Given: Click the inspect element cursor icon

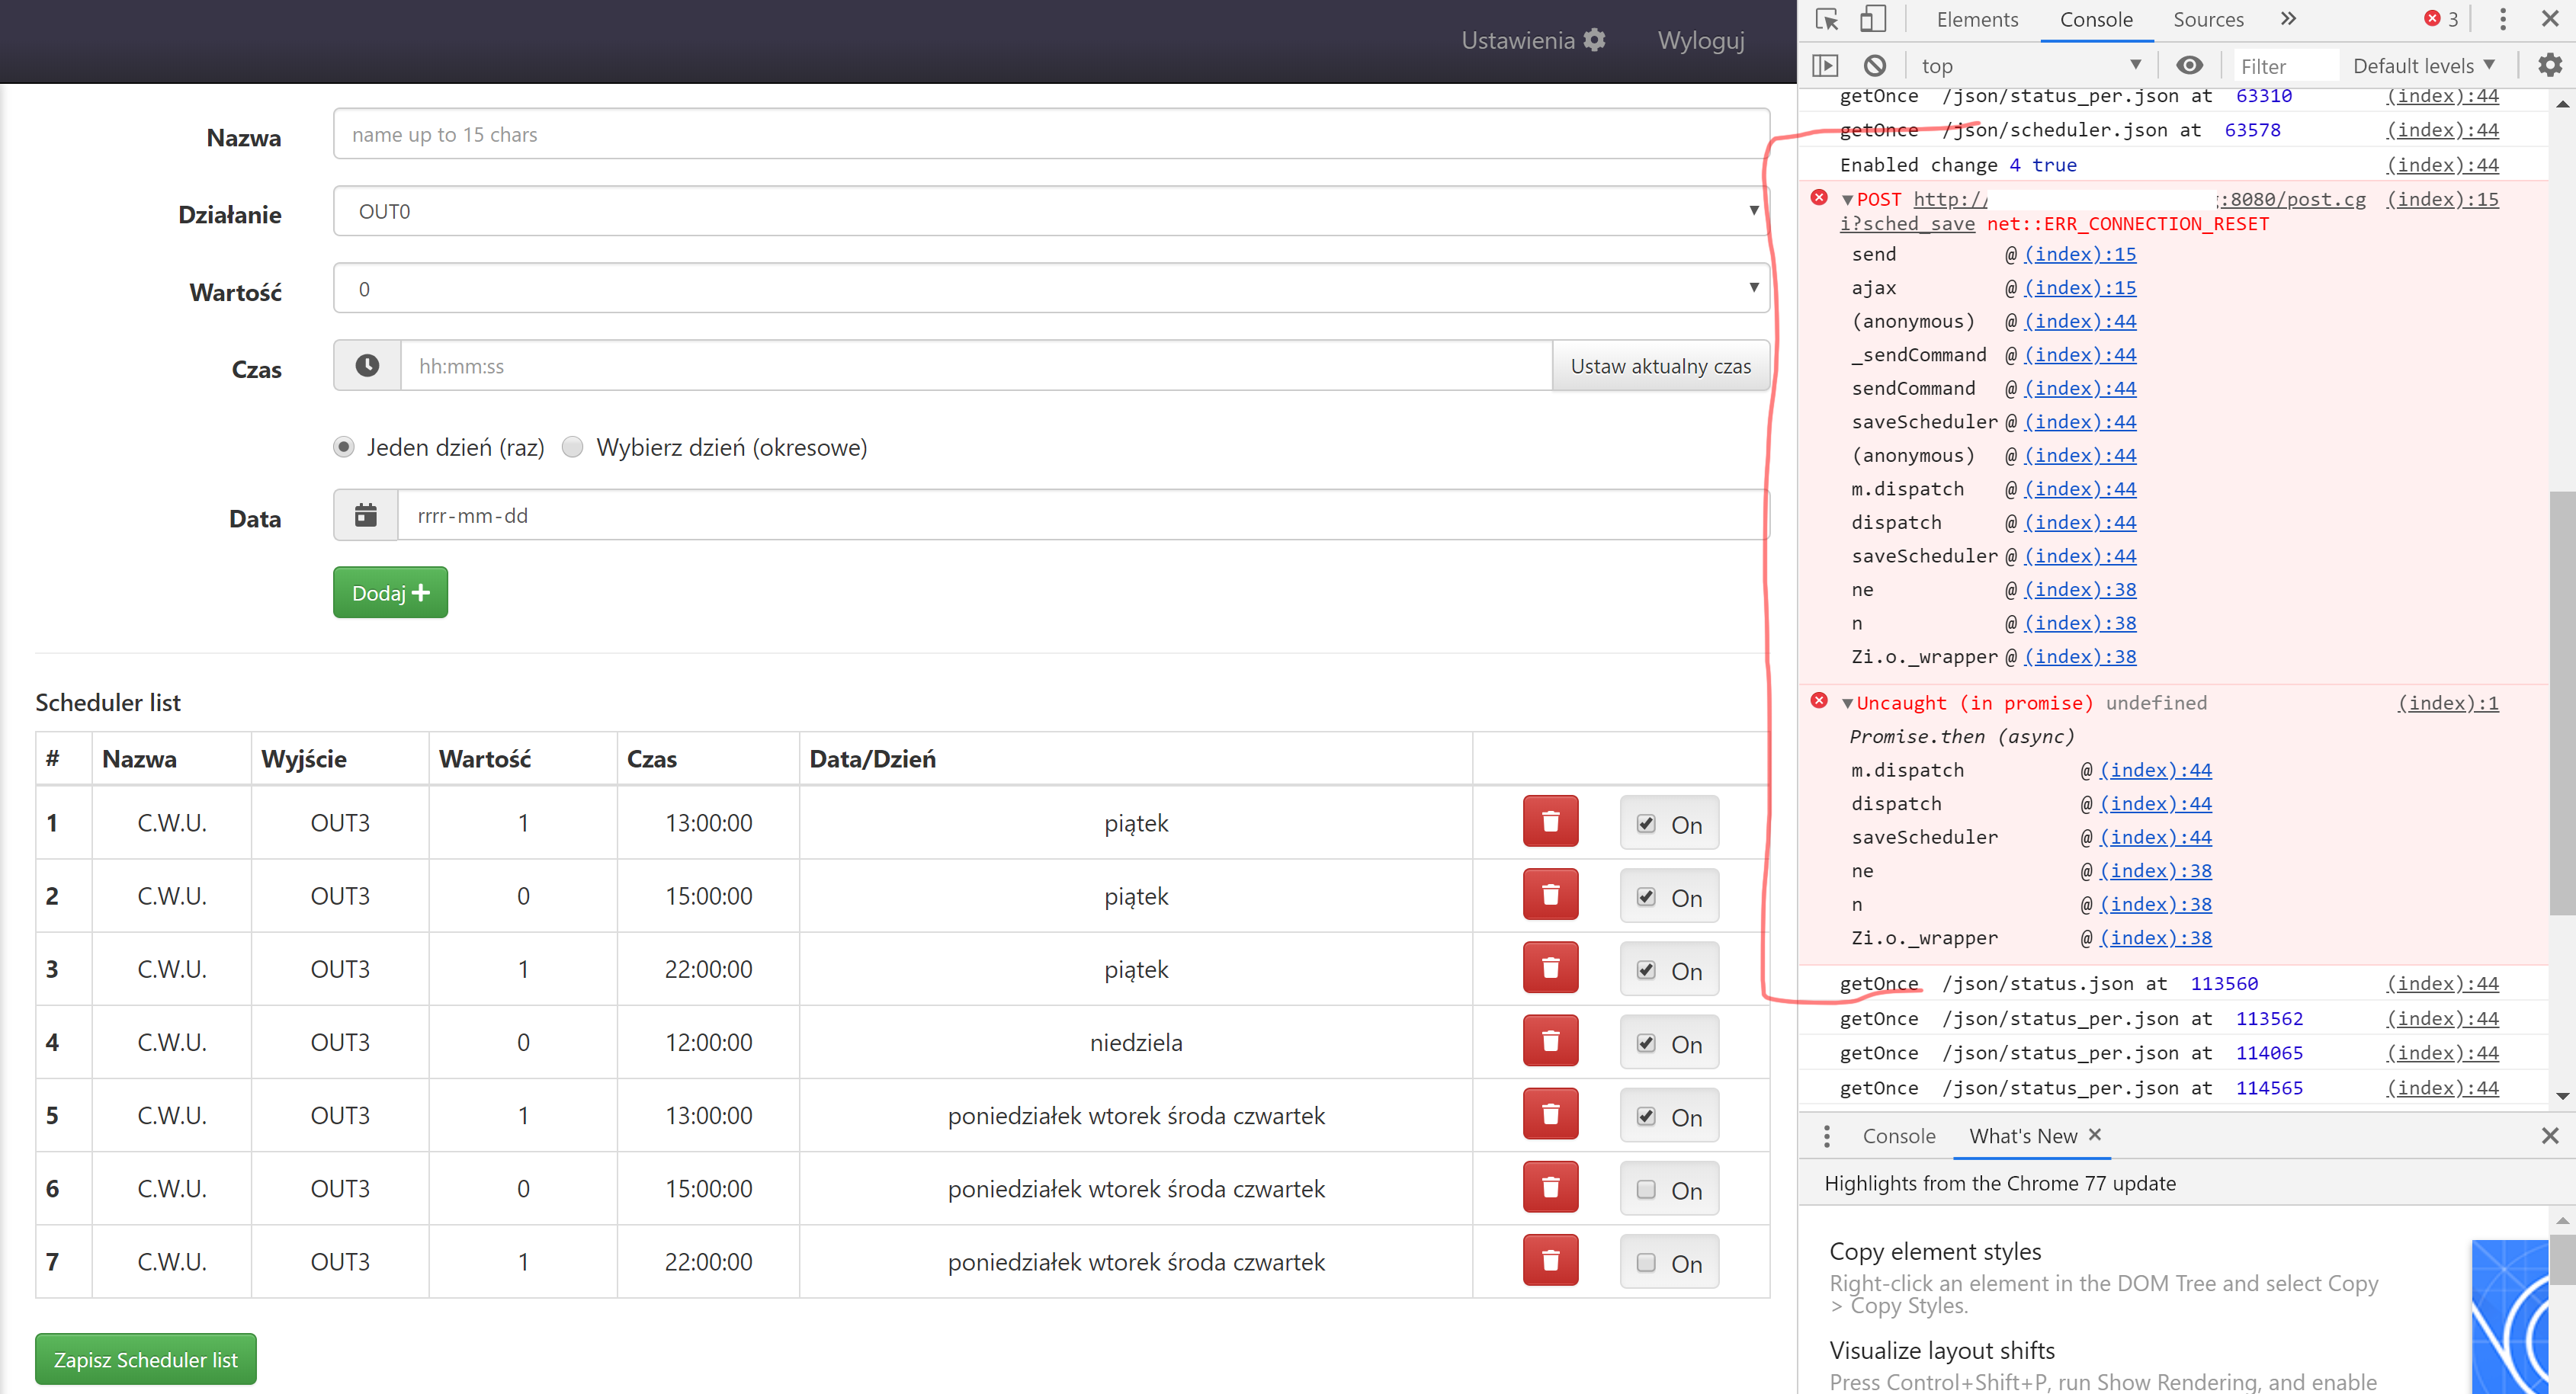Looking at the screenshot, I should [x=1827, y=20].
